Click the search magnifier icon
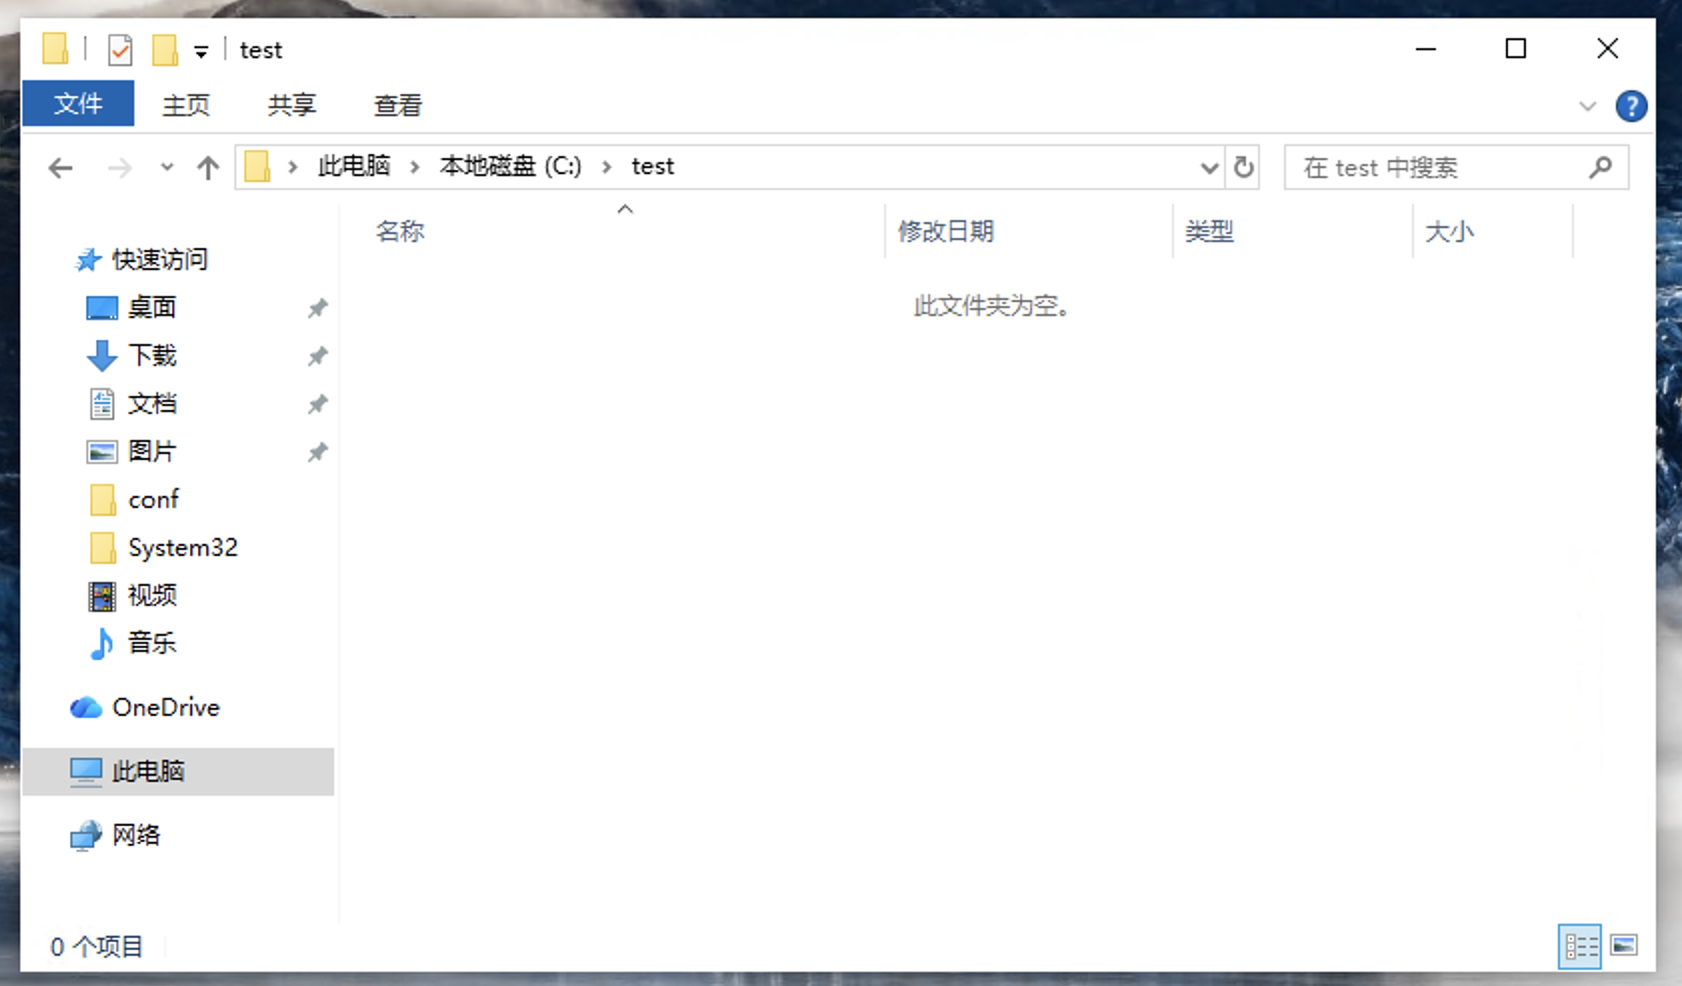Image resolution: width=1682 pixels, height=986 pixels. (1600, 167)
